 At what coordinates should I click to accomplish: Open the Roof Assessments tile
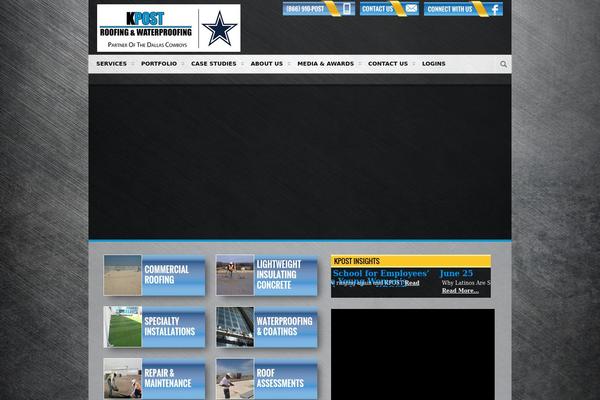[267, 379]
